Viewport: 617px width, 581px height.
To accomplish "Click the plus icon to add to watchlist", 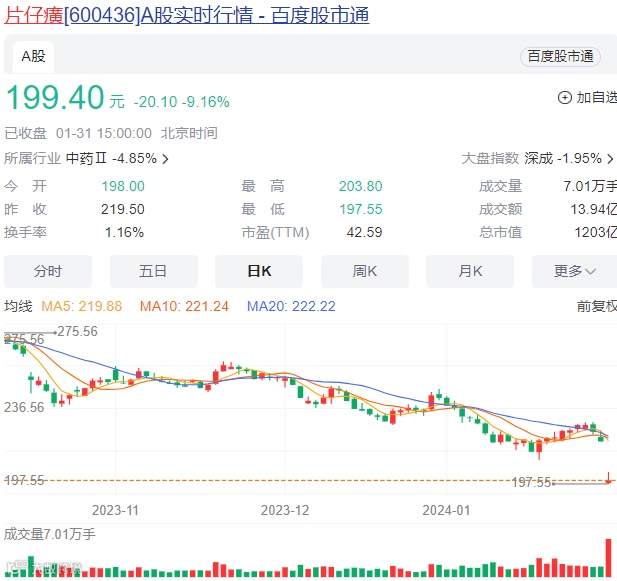I will pos(565,98).
